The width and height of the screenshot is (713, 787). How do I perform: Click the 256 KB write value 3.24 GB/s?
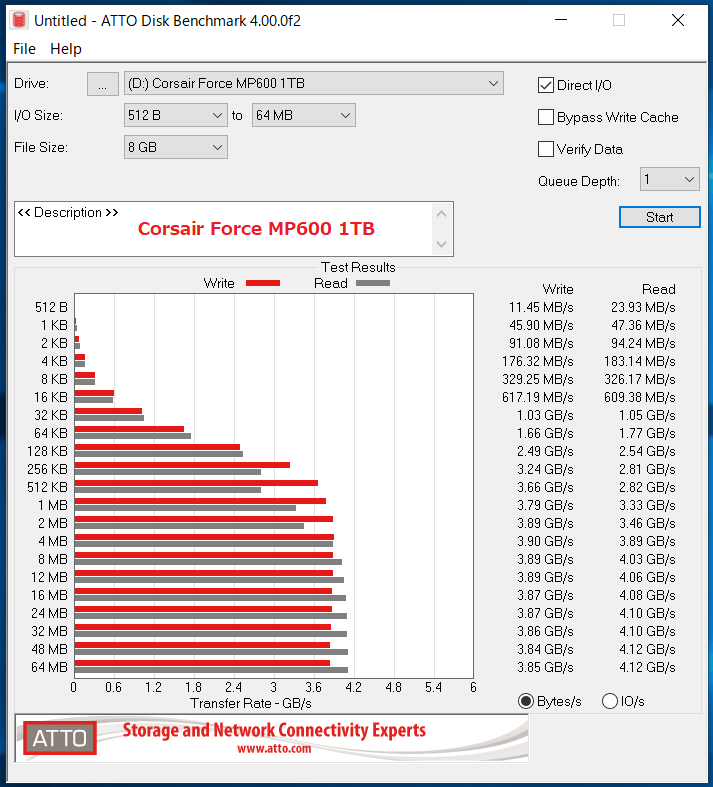click(545, 470)
